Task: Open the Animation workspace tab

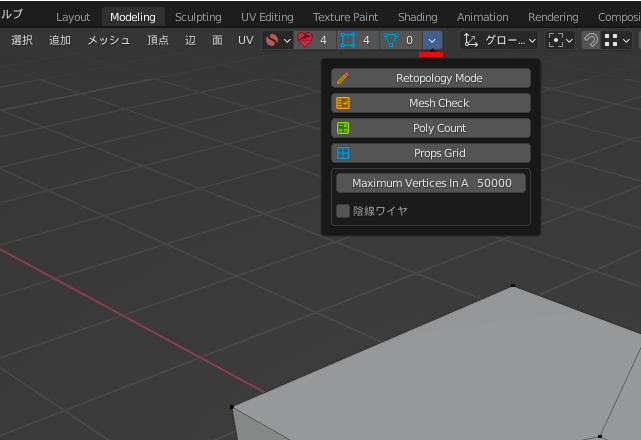Action: pos(483,17)
